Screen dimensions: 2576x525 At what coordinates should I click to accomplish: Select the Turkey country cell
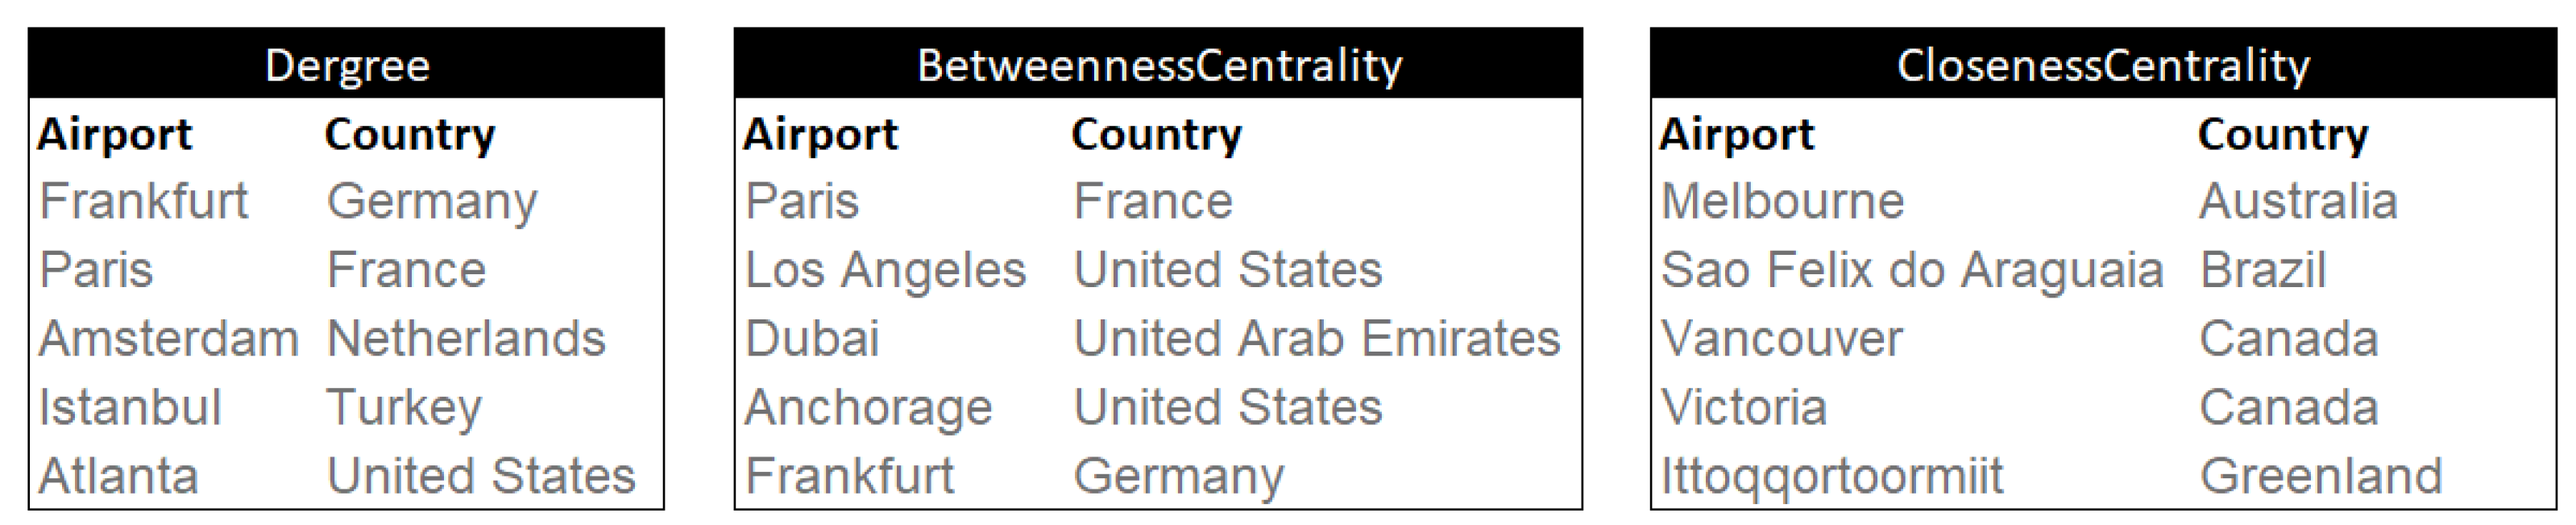(404, 408)
